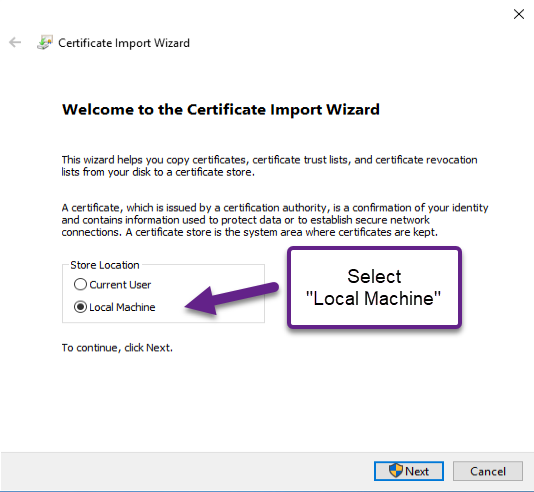Click the "Store Location" group label
The width and height of the screenshot is (534, 492).
[105, 265]
